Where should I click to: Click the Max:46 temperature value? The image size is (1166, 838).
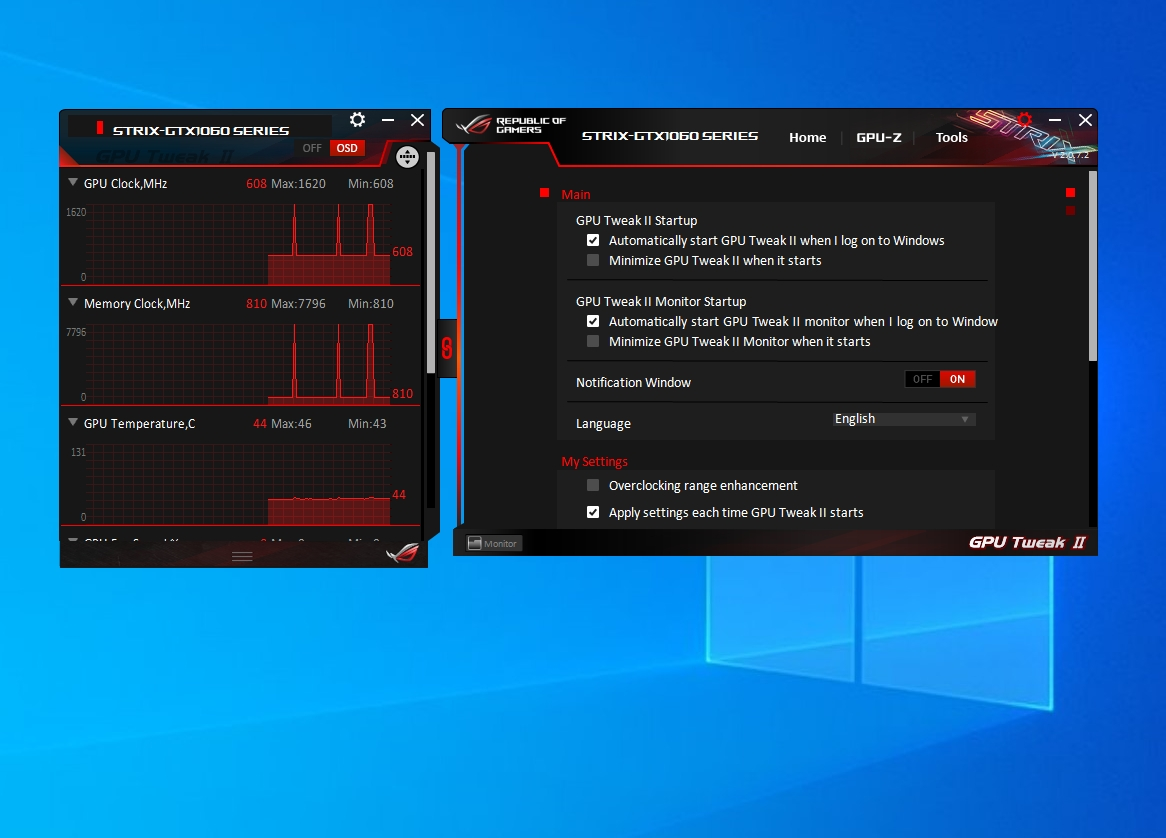[292, 424]
